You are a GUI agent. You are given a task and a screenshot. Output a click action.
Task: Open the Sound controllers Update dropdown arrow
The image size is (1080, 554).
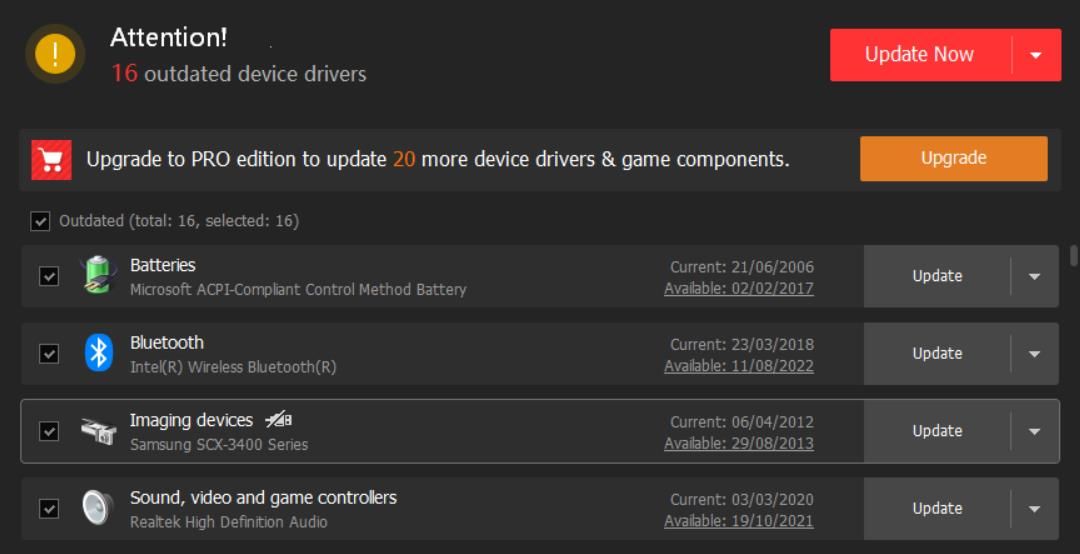1034,508
